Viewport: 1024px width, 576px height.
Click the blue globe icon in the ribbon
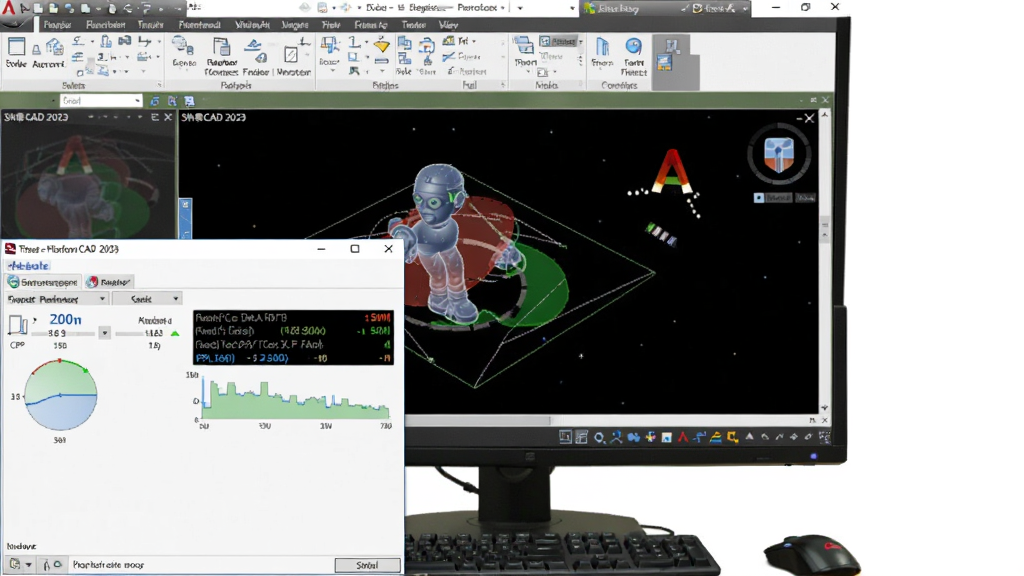pyautogui.click(x=633, y=46)
